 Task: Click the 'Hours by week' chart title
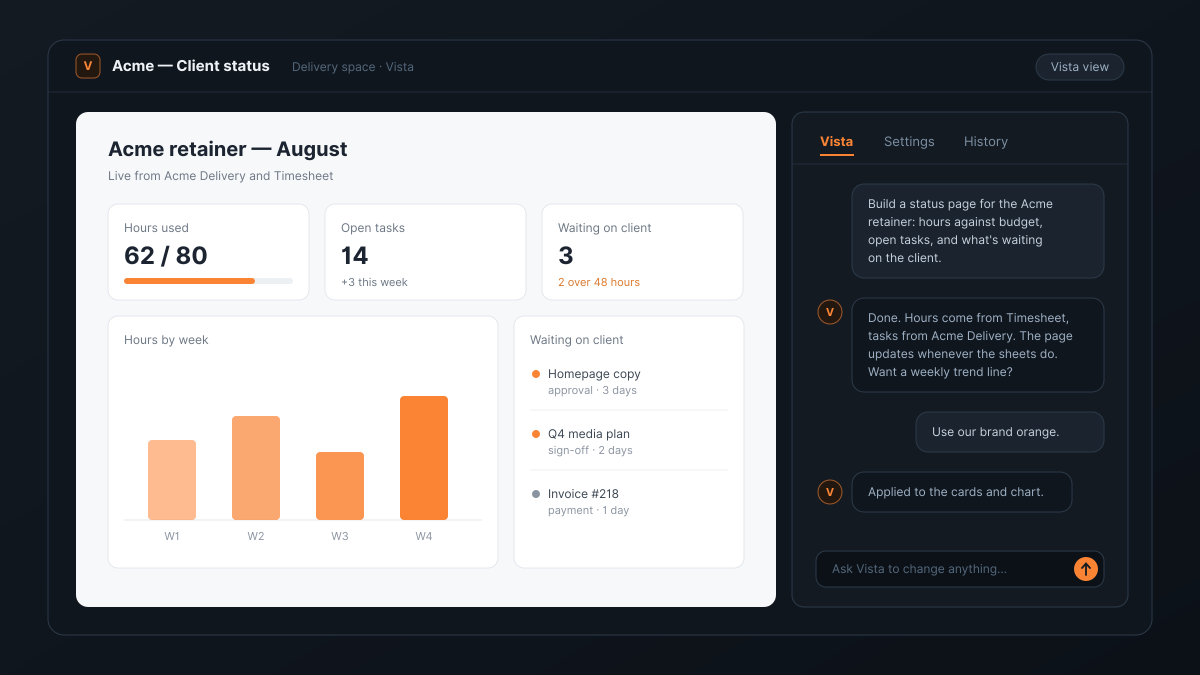point(166,340)
